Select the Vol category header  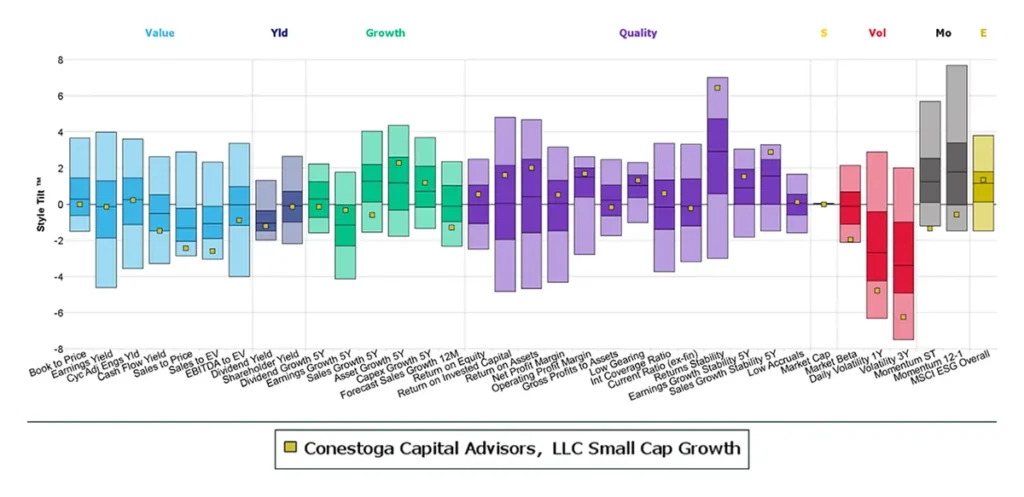pos(877,33)
